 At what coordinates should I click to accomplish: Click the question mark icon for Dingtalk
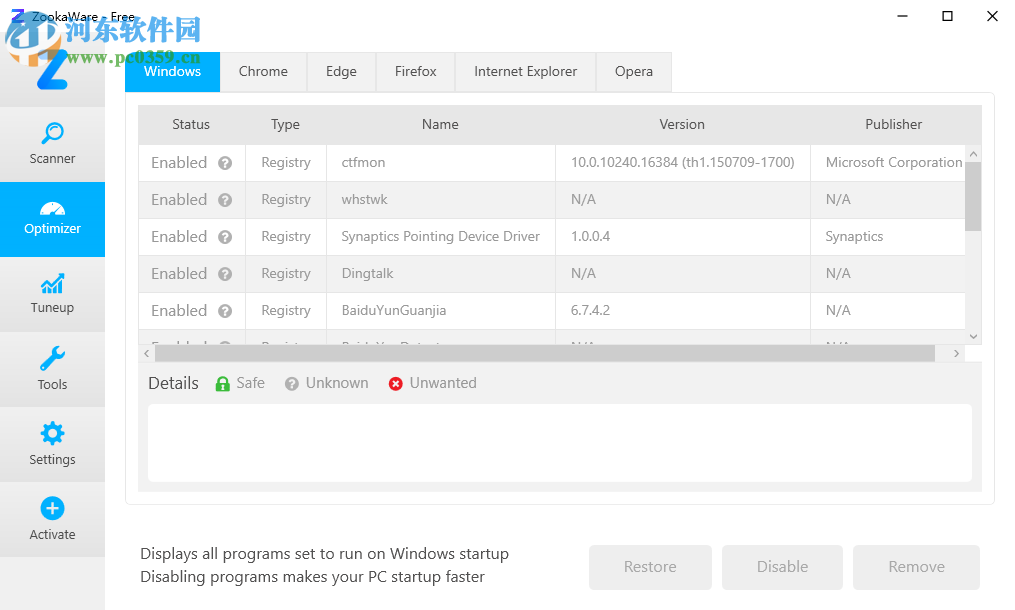225,274
